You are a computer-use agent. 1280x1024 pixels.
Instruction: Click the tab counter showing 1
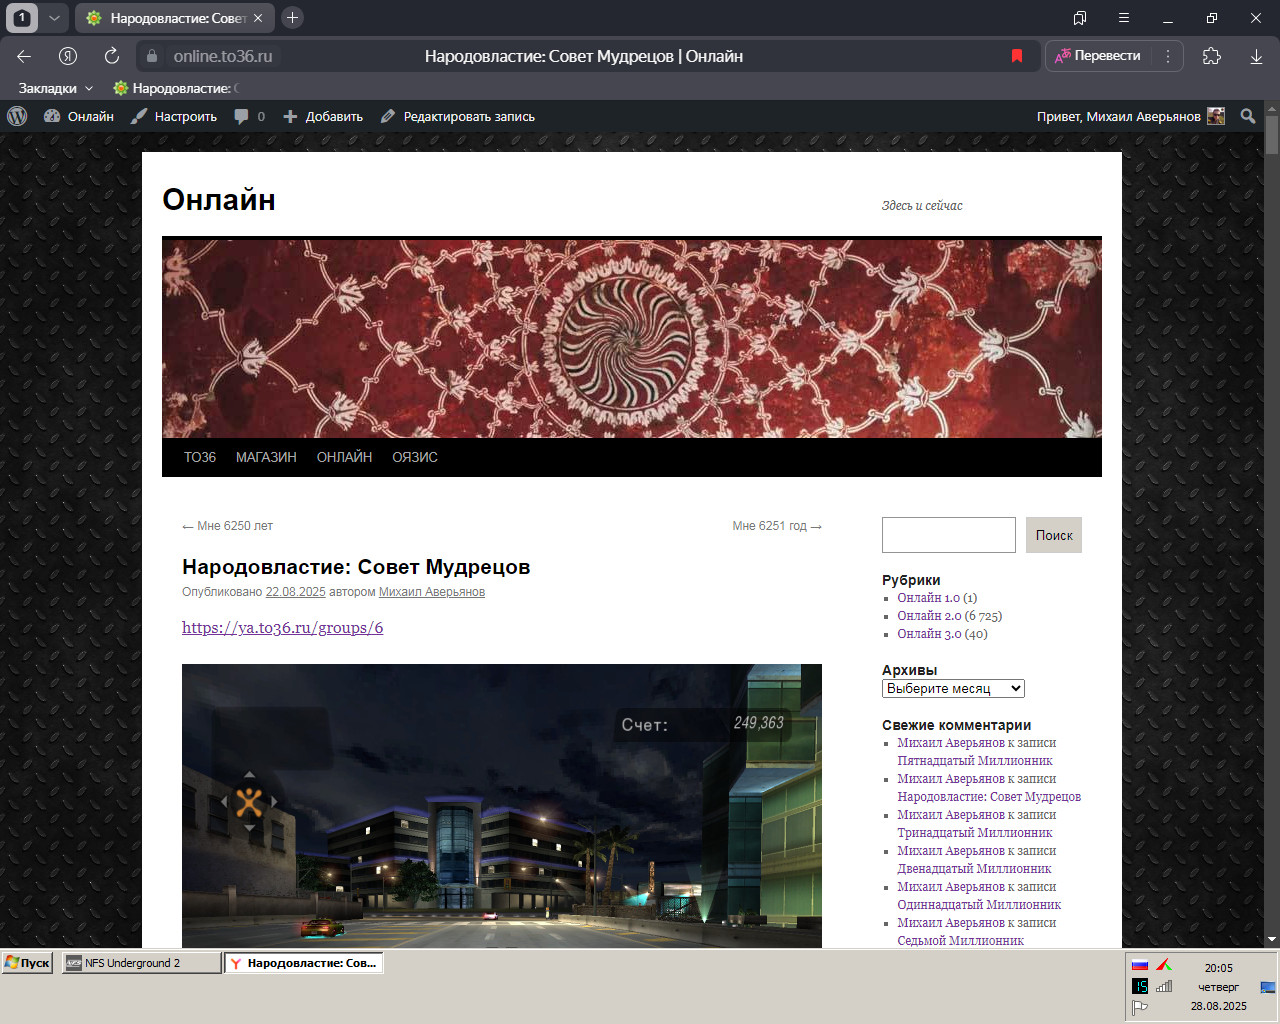click(x=22, y=17)
